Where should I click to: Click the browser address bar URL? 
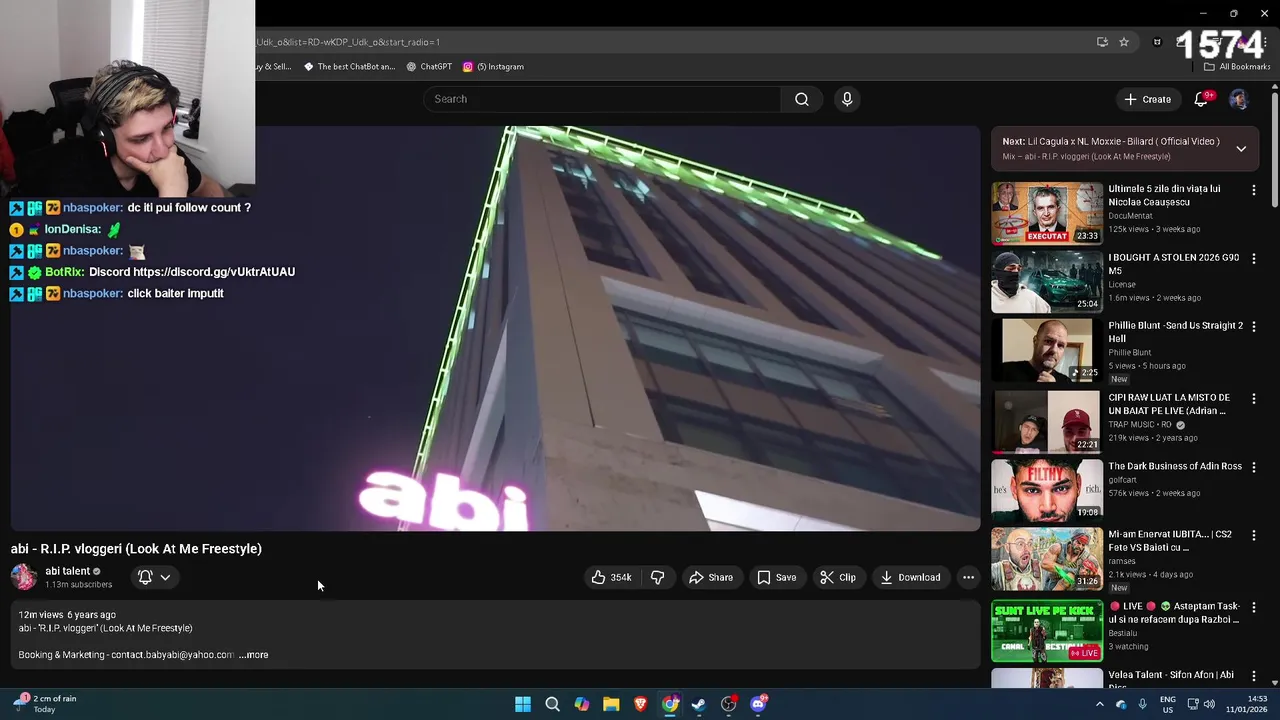348,42
